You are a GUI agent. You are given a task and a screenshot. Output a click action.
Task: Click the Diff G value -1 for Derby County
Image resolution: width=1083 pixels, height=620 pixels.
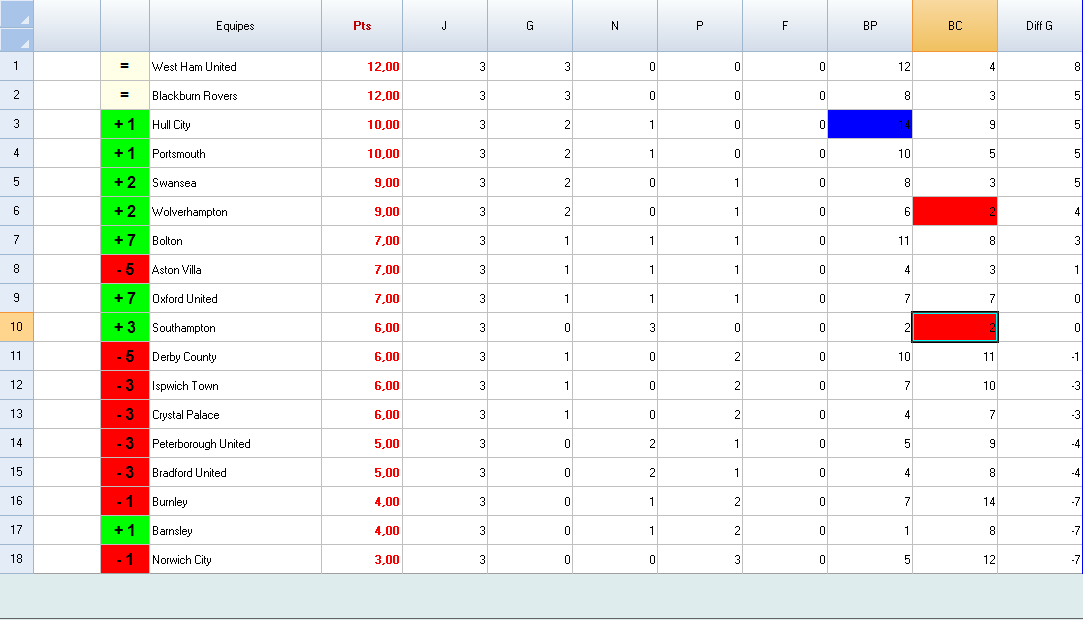pyautogui.click(x=1040, y=356)
